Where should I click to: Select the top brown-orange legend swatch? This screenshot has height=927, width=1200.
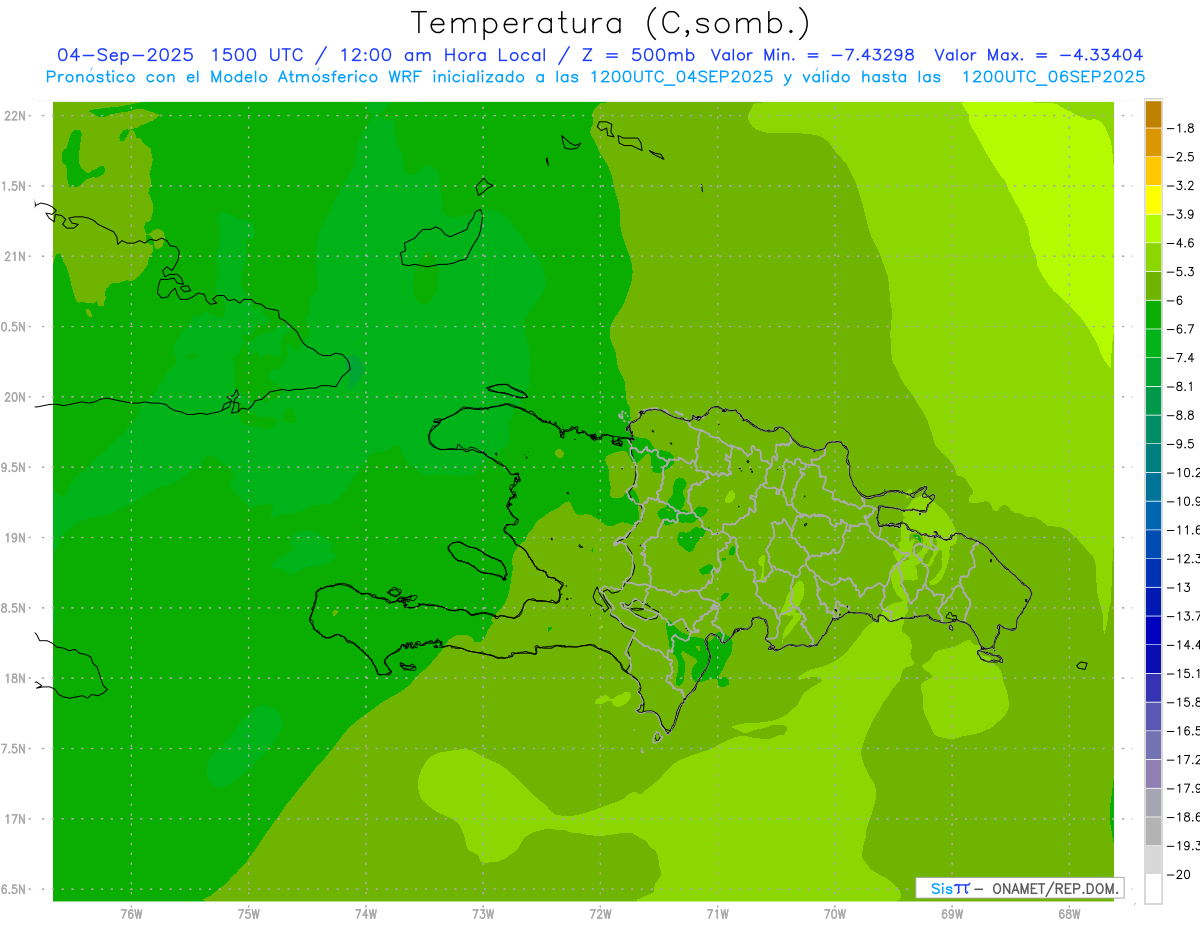coord(1153,114)
